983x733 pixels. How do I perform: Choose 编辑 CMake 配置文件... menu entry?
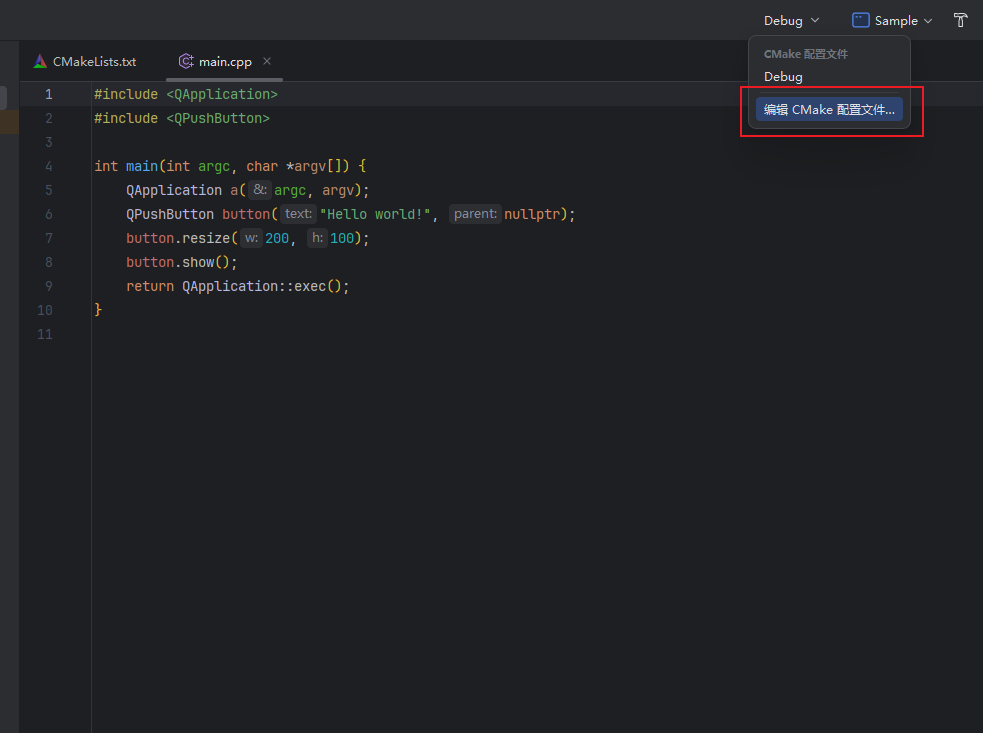[x=829, y=110]
